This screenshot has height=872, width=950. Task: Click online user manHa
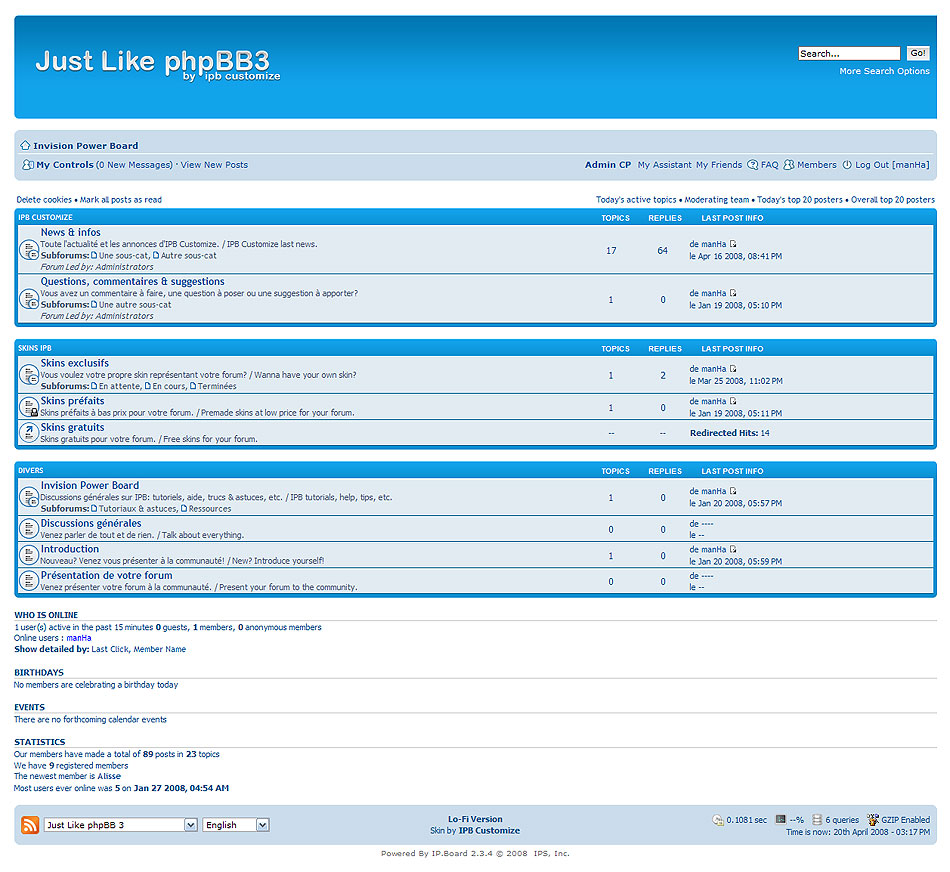click(x=79, y=637)
